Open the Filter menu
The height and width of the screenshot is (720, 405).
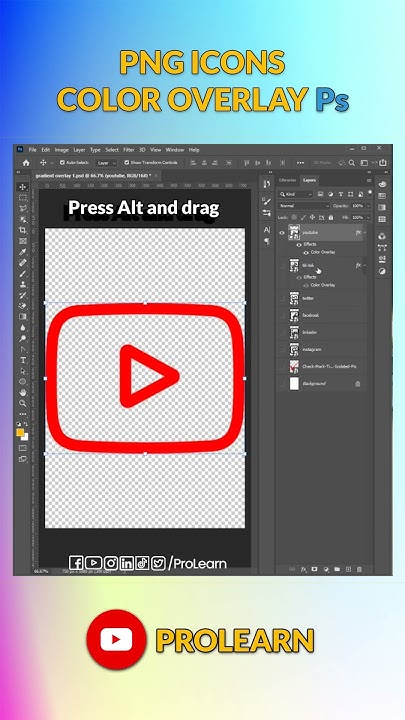(x=129, y=150)
